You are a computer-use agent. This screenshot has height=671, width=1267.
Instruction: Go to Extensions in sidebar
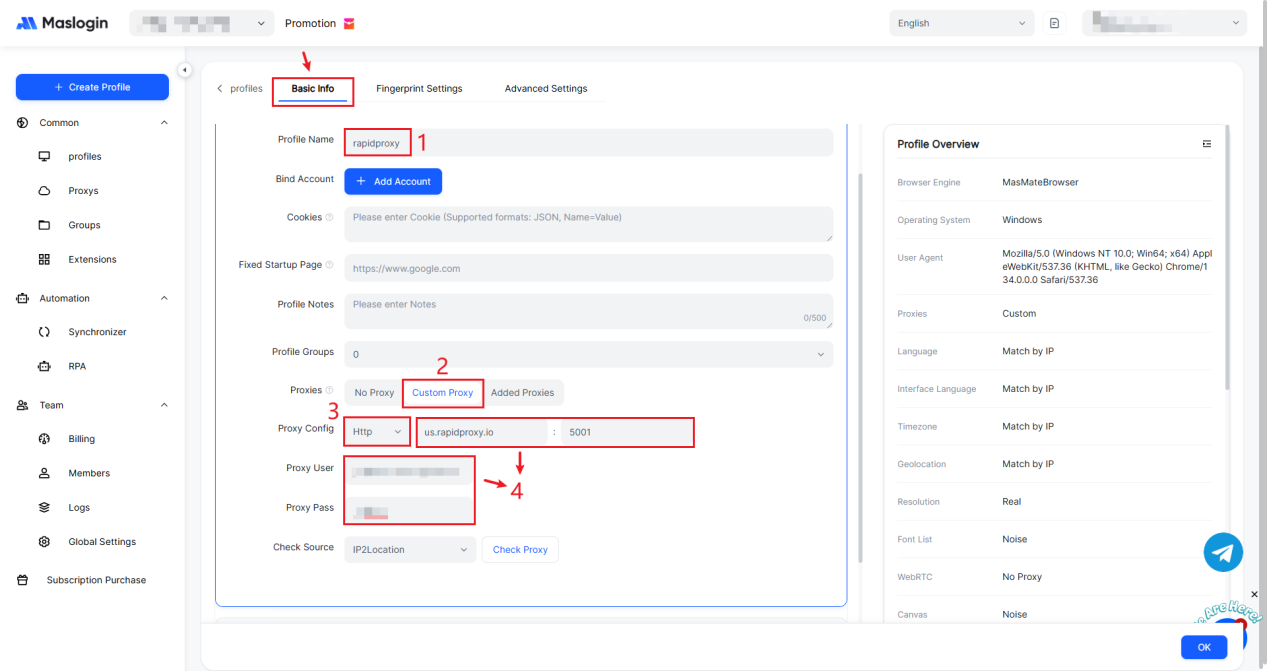(x=92, y=259)
